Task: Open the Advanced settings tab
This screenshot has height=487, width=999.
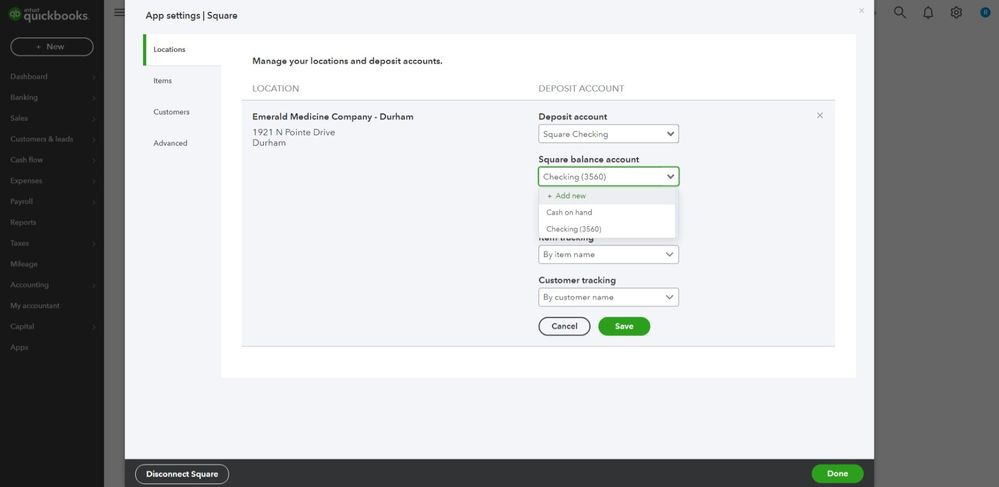Action: coord(170,143)
